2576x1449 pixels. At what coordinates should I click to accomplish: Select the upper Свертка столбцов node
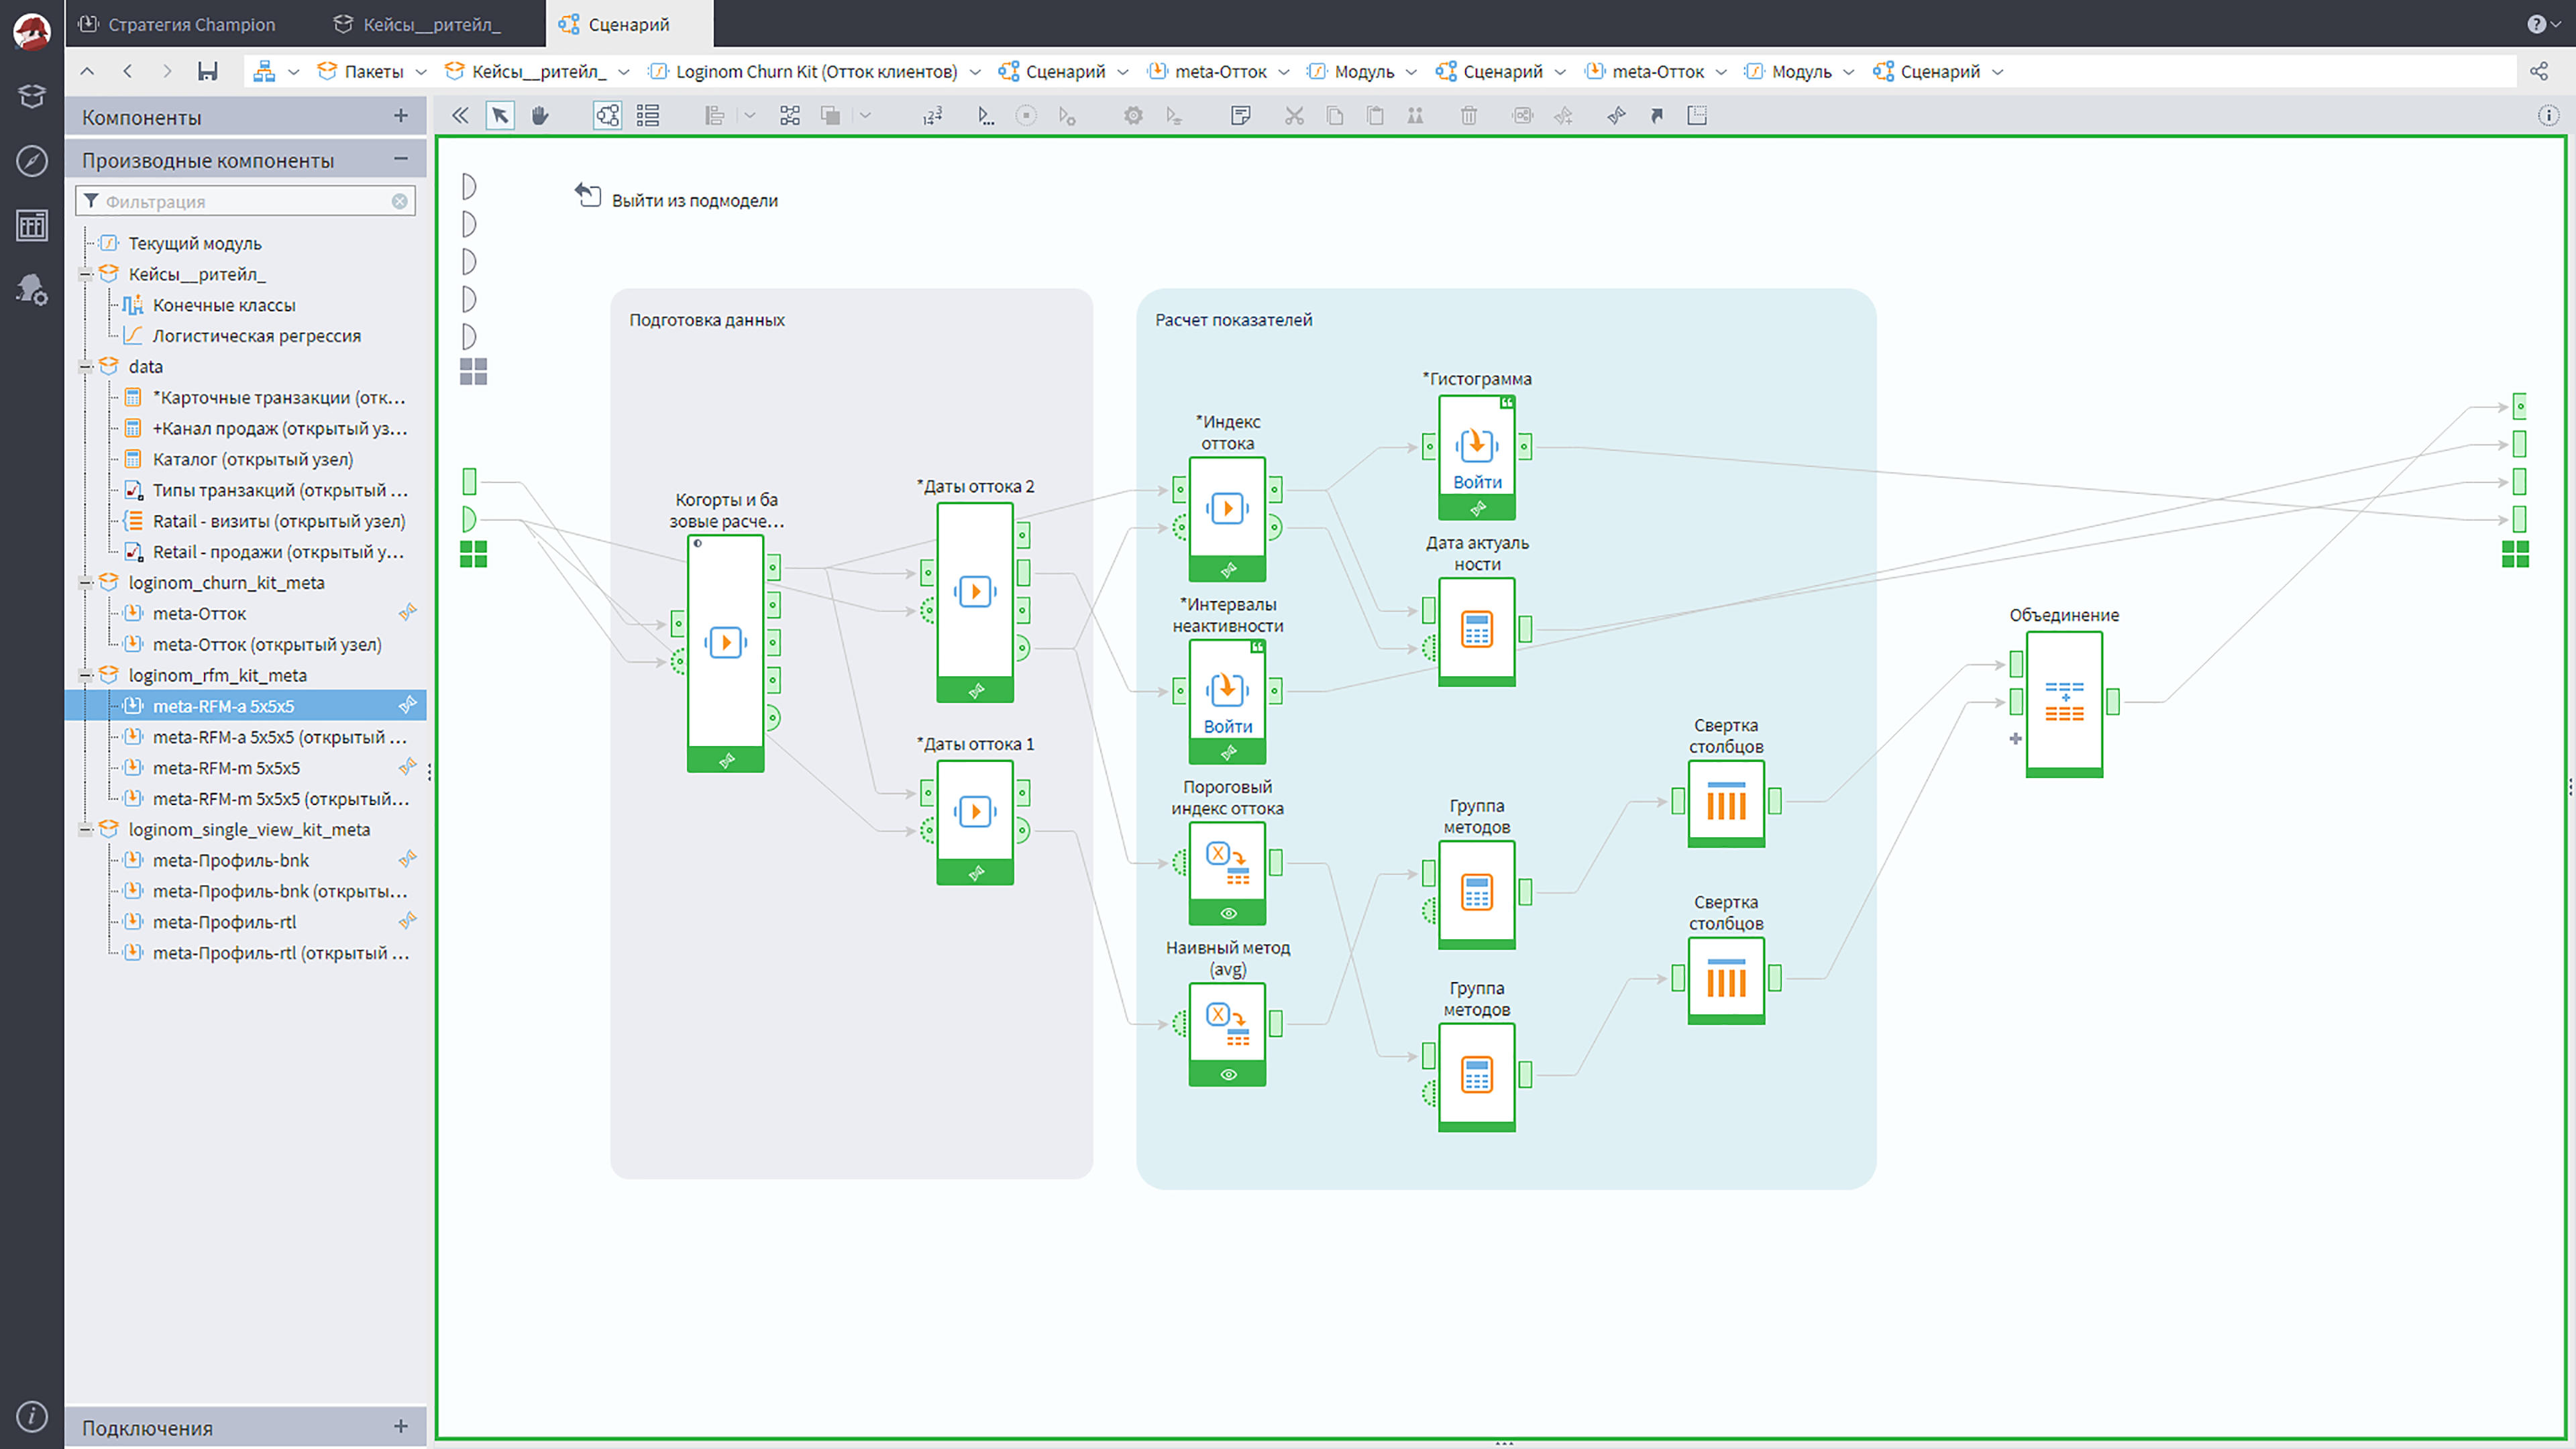click(1726, 803)
